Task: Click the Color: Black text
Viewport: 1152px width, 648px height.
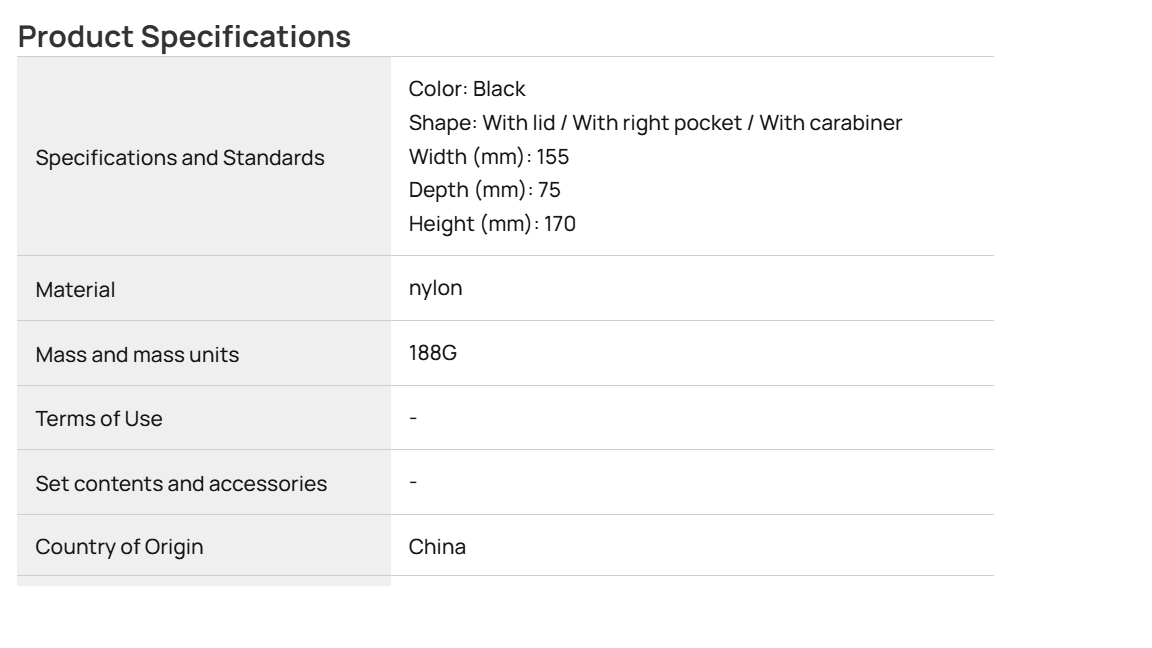Action: (x=467, y=89)
